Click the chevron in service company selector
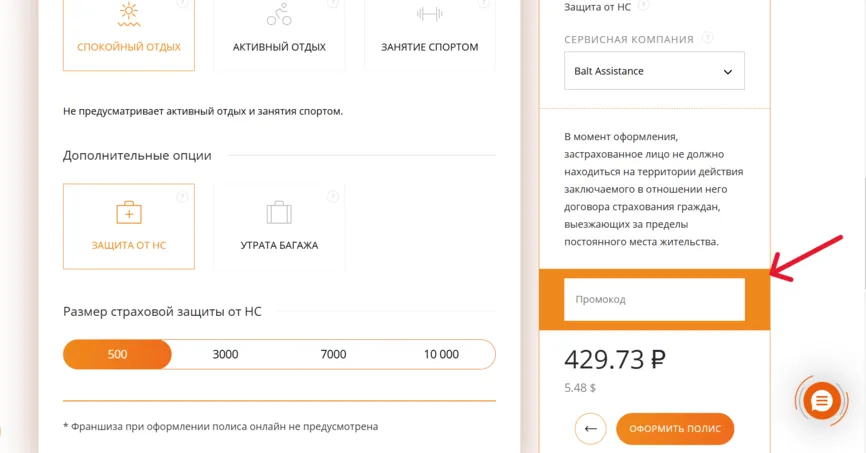866x453 pixels. tap(728, 72)
